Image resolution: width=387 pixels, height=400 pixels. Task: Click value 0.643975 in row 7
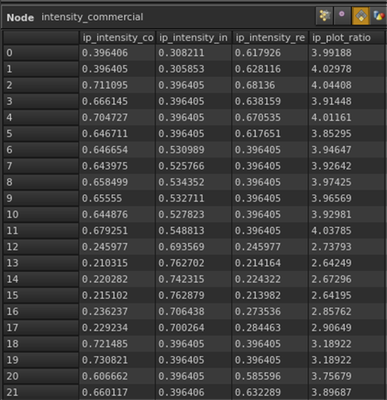tap(105, 166)
